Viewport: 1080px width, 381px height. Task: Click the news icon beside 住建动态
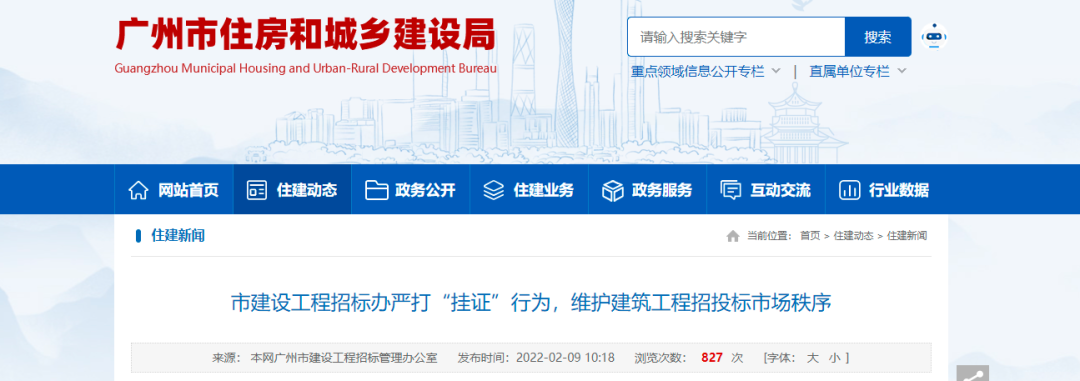[257, 190]
